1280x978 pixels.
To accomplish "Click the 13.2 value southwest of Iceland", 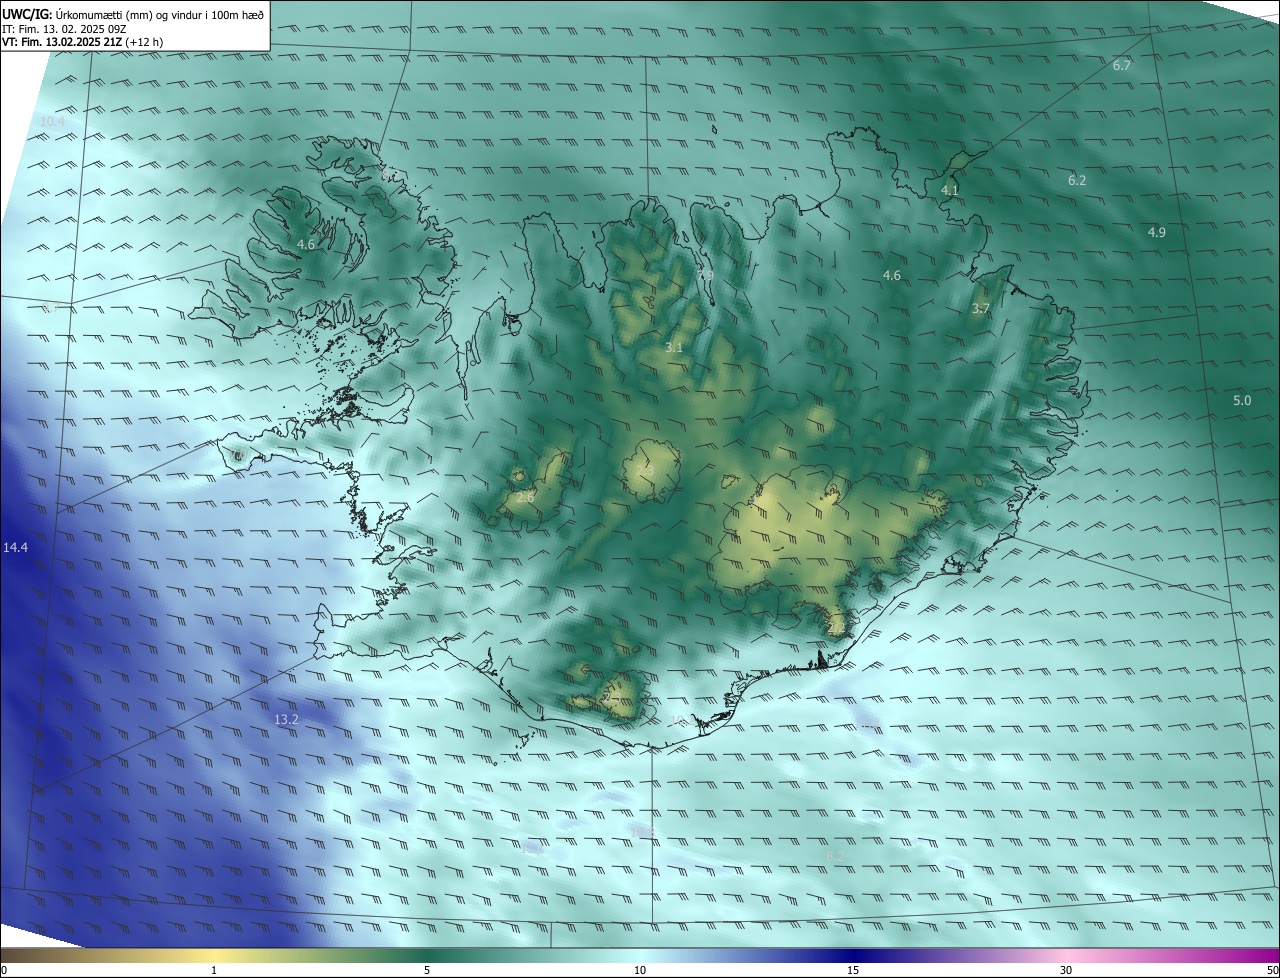I will click(286, 719).
